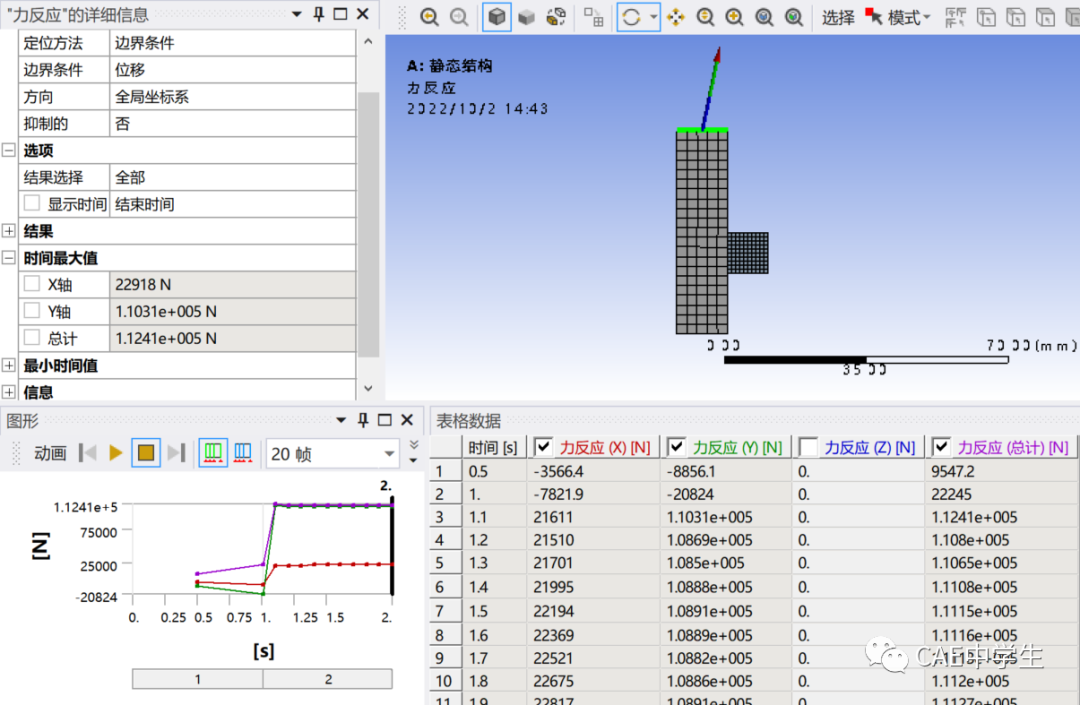Toggle the 总计 parameter checkbox

pyautogui.click(x=32, y=337)
